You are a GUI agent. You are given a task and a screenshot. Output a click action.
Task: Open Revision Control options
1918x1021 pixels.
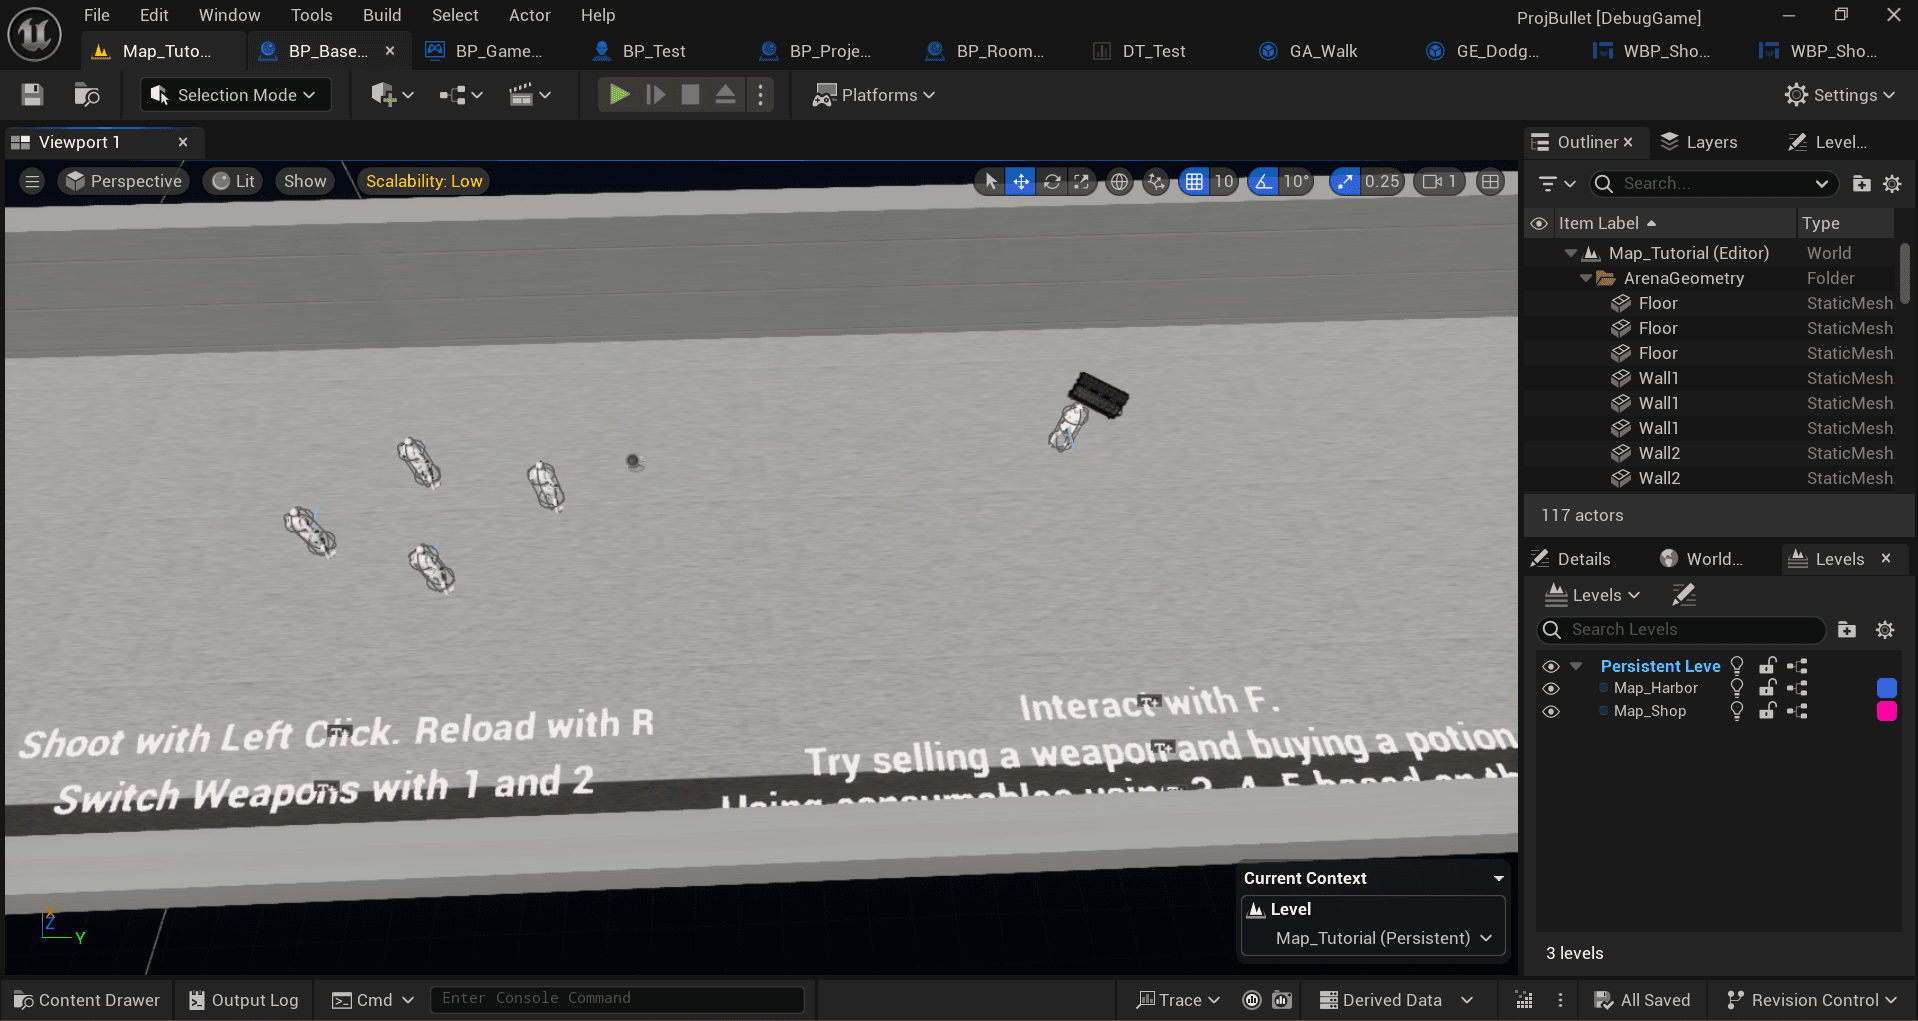click(x=1810, y=999)
